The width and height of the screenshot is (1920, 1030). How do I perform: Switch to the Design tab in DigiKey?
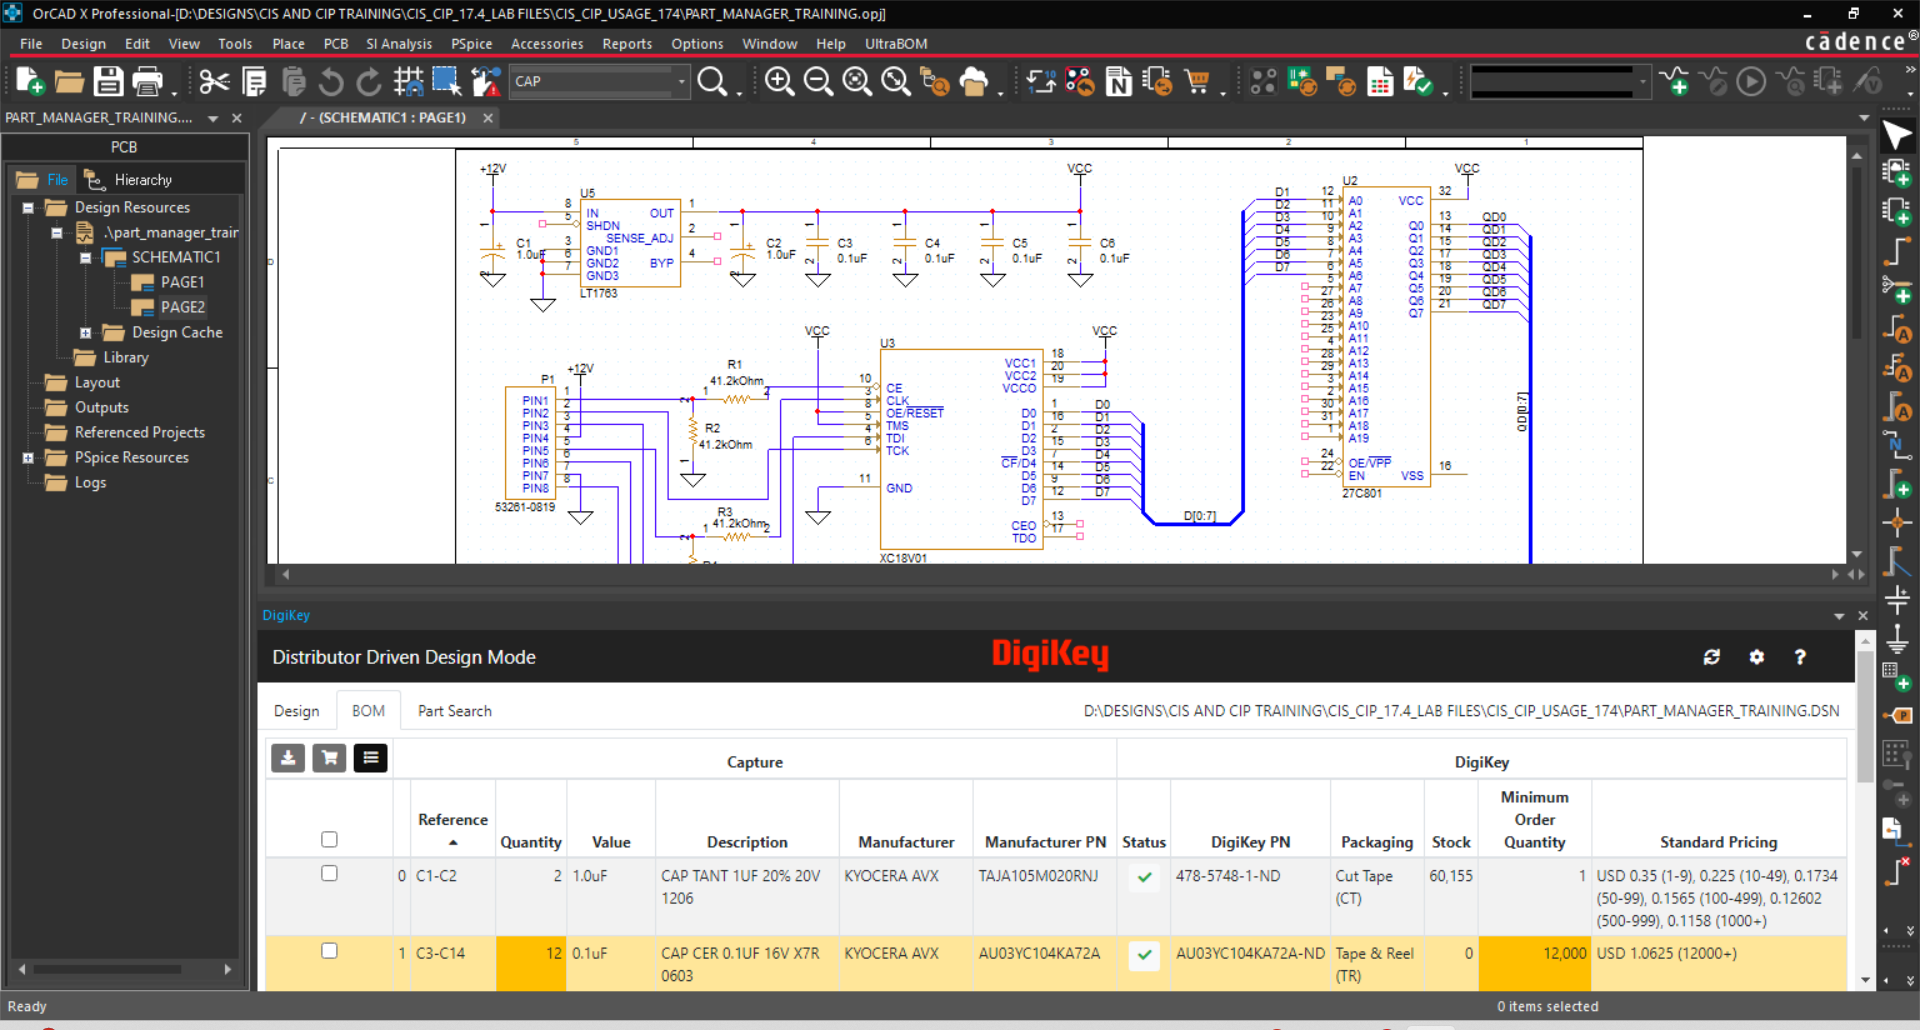click(x=297, y=711)
